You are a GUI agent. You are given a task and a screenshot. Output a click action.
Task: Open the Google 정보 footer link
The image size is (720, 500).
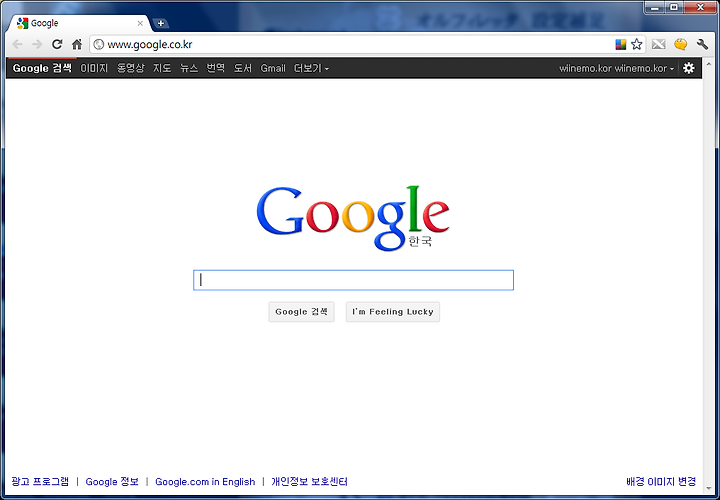tap(112, 481)
